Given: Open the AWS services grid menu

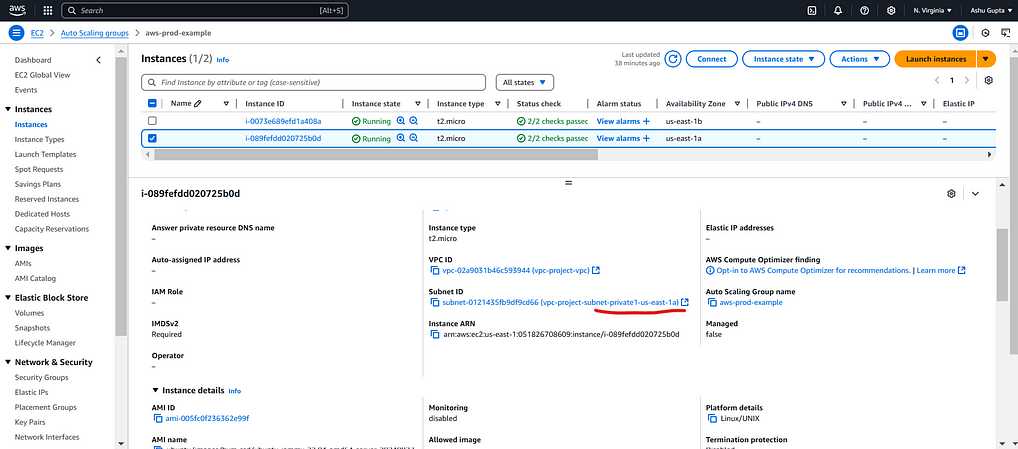Looking at the screenshot, I should tap(47, 10).
